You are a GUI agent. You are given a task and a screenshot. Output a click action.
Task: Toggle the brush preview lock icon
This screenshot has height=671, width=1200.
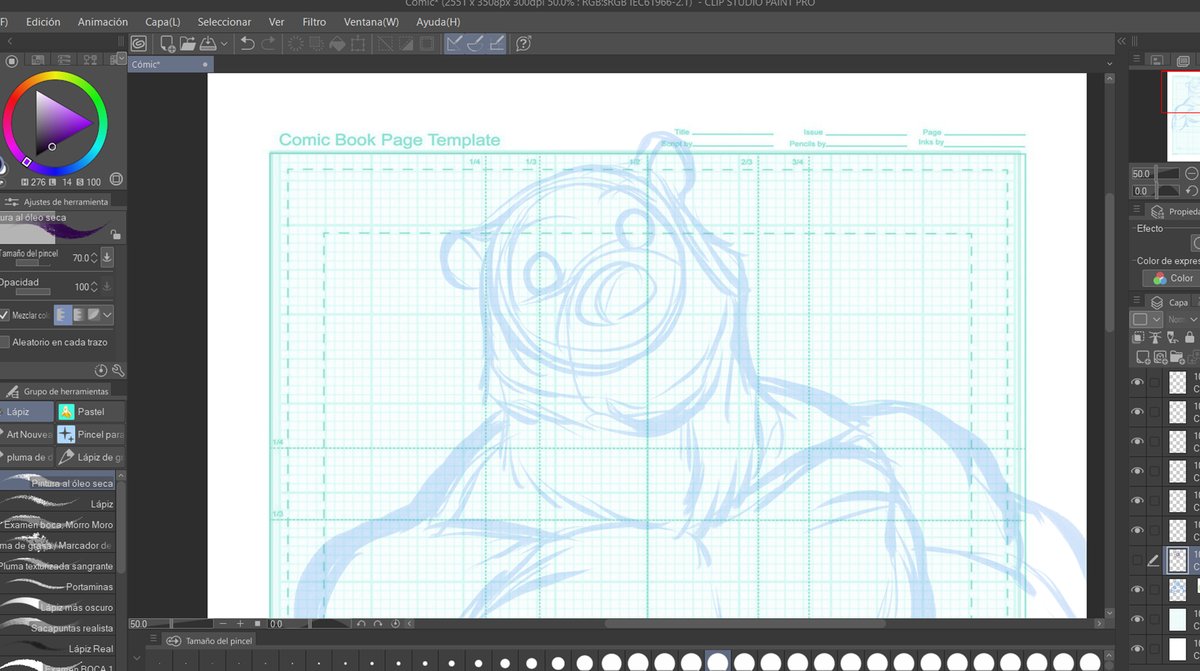116,234
